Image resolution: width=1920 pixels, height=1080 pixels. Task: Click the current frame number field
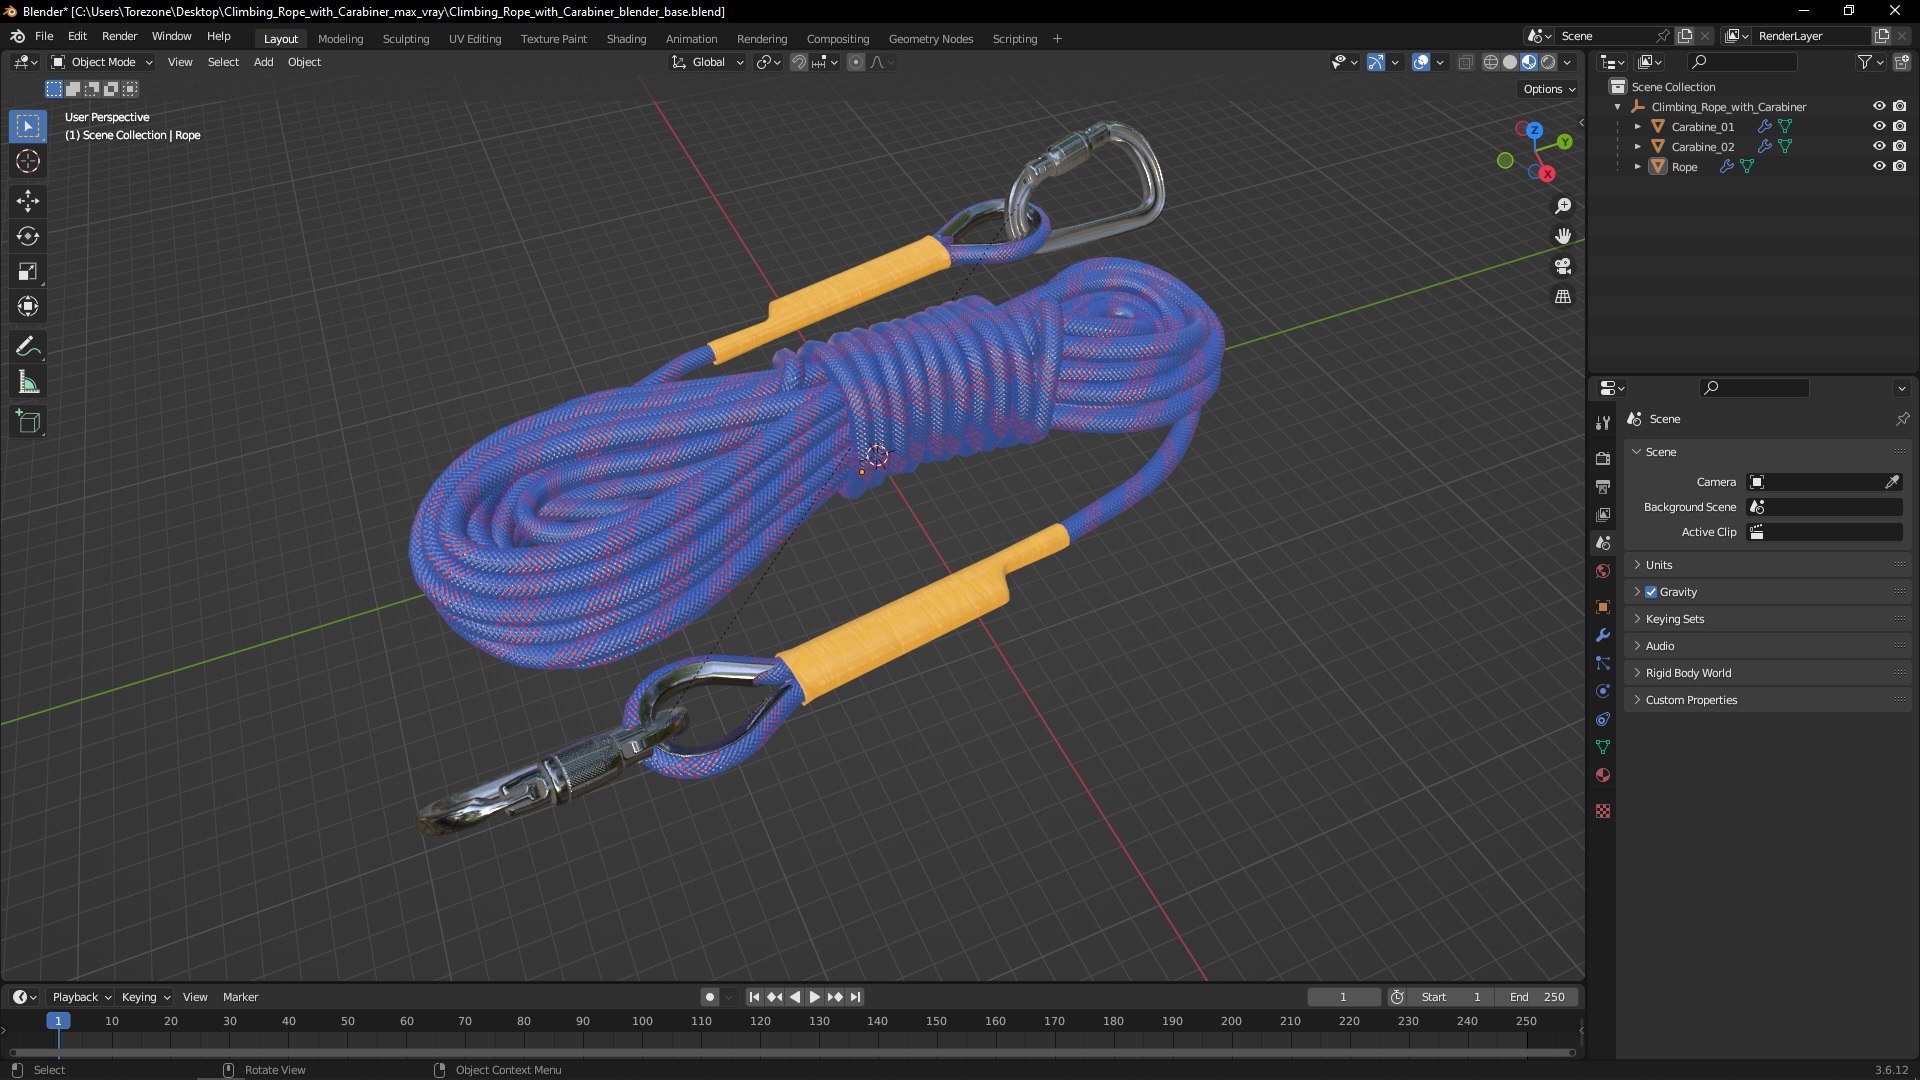(x=1343, y=997)
